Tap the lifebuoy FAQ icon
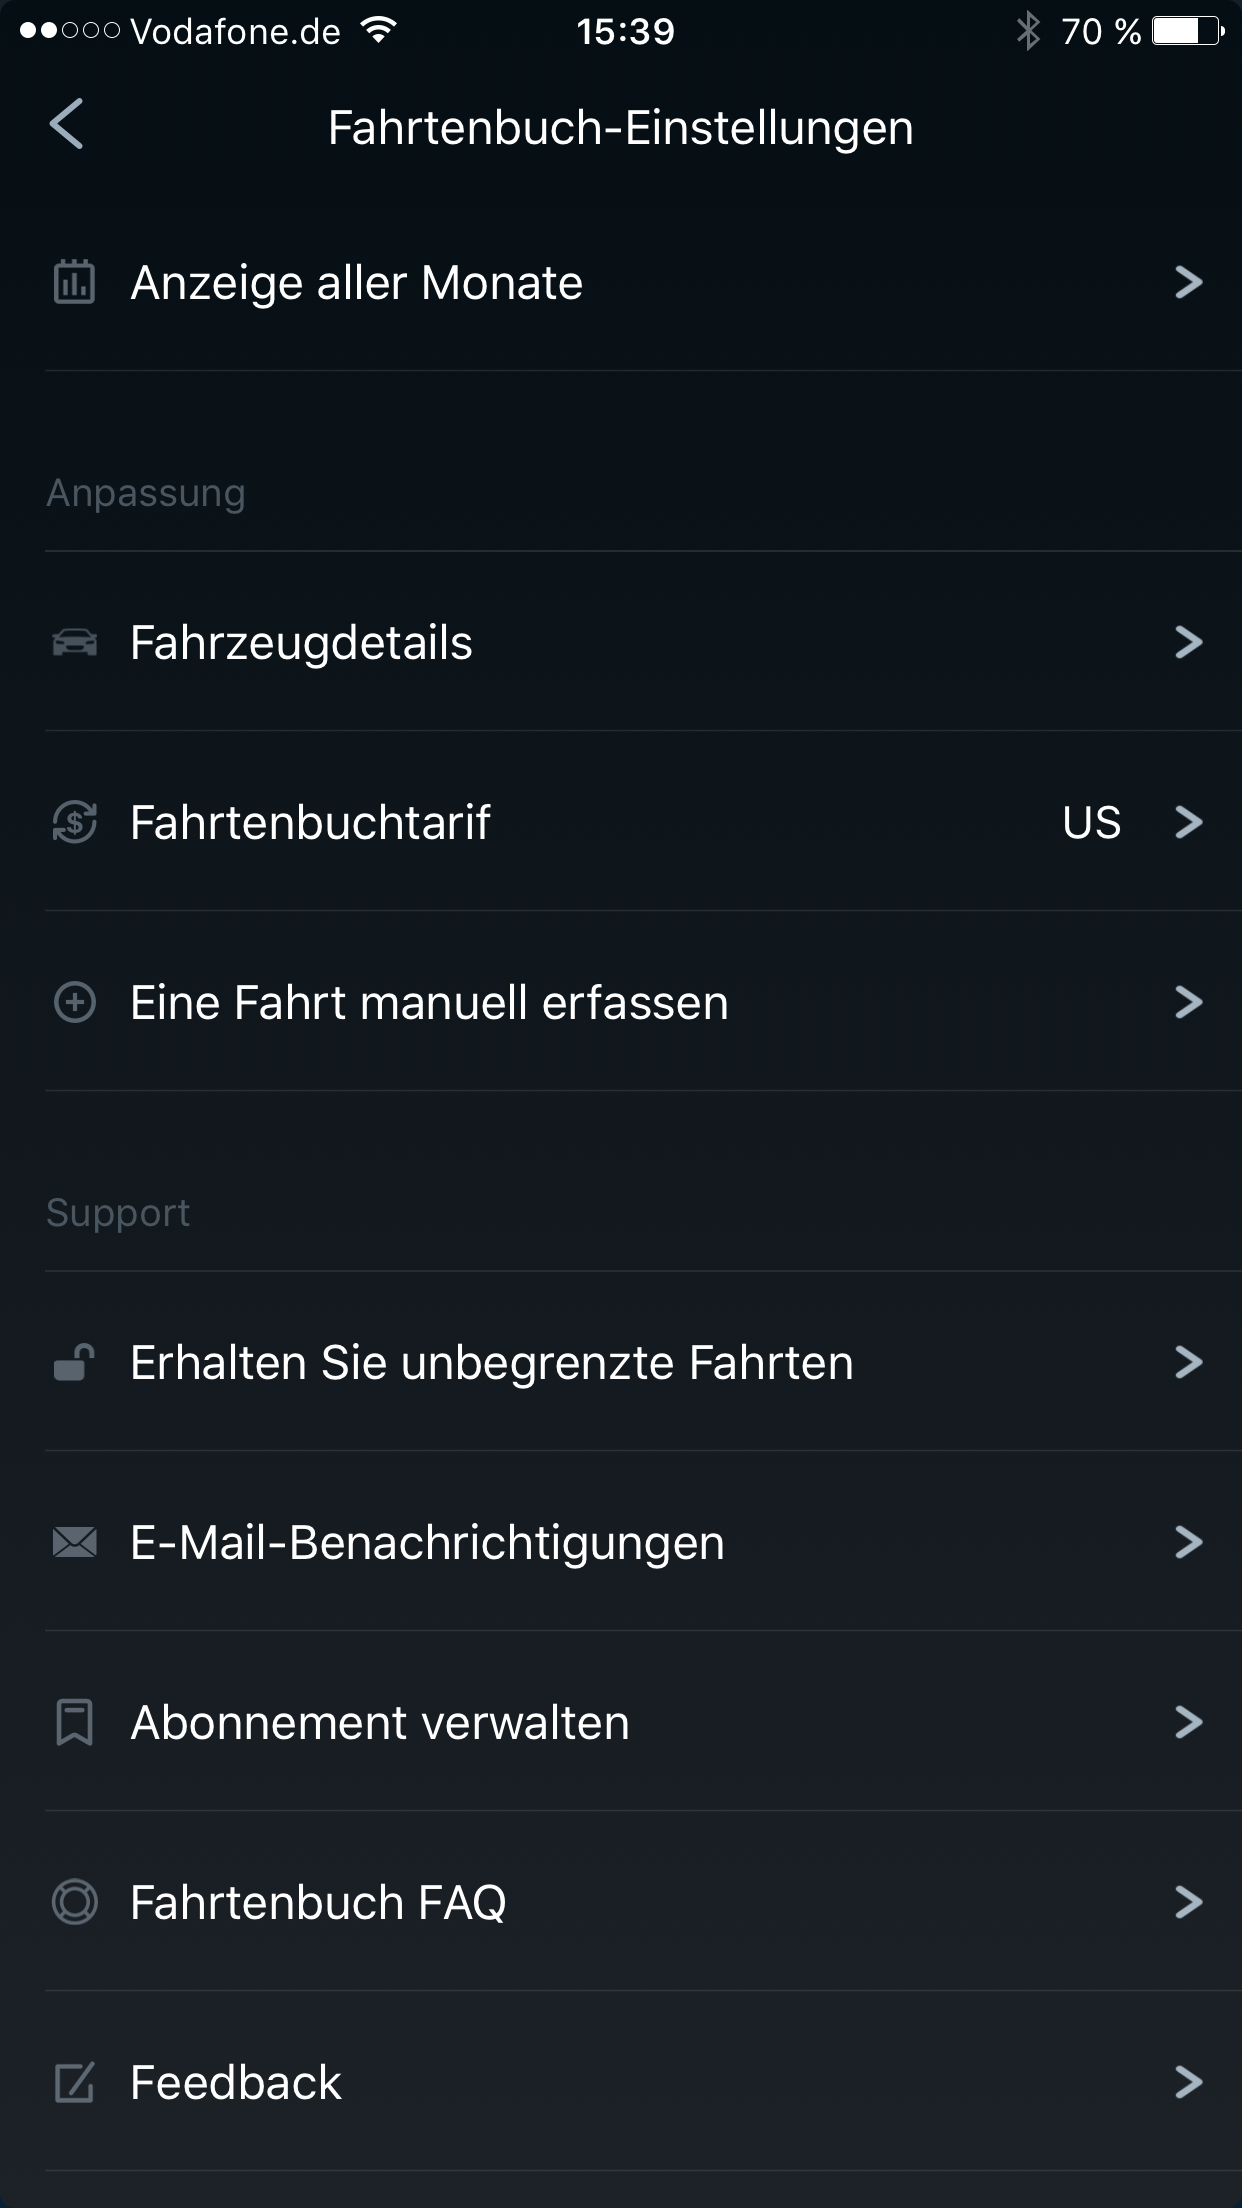The width and height of the screenshot is (1242, 2208). click(x=74, y=1902)
